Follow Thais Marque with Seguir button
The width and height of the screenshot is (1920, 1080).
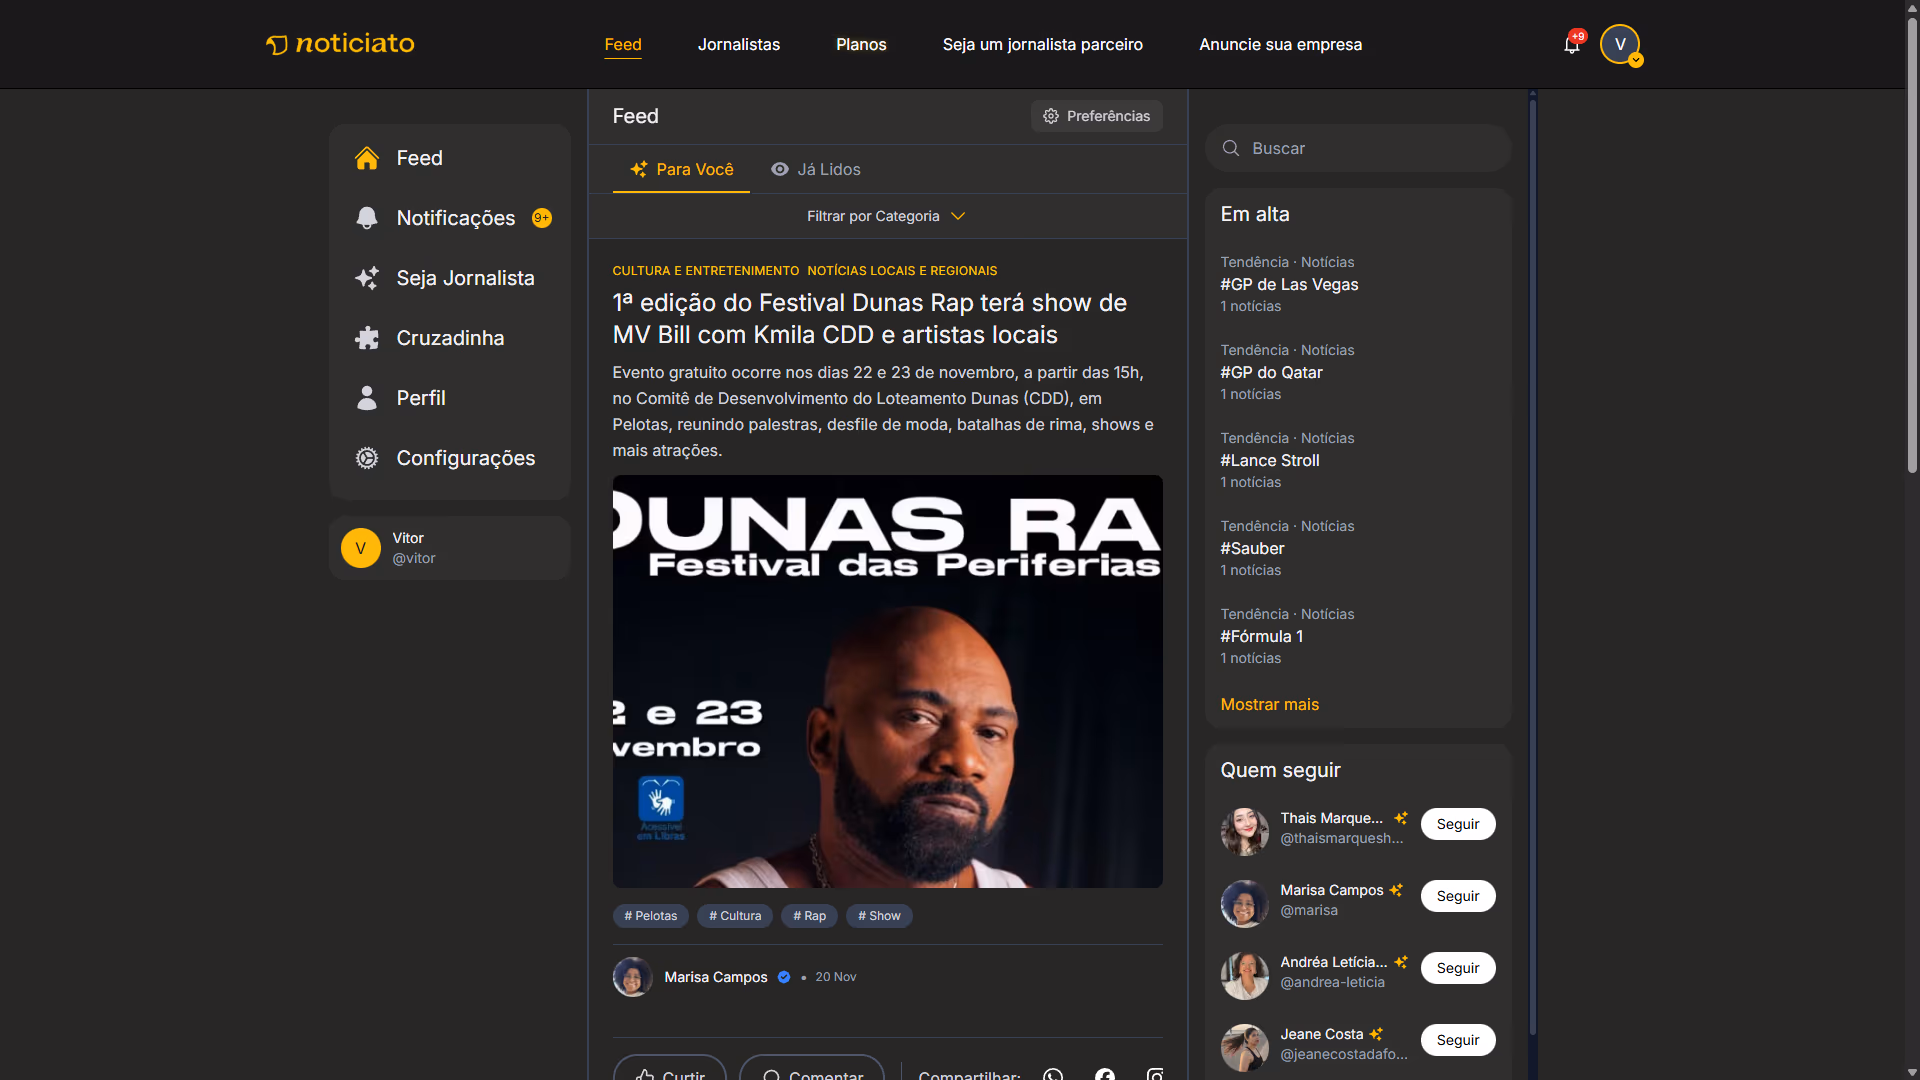[1457, 824]
